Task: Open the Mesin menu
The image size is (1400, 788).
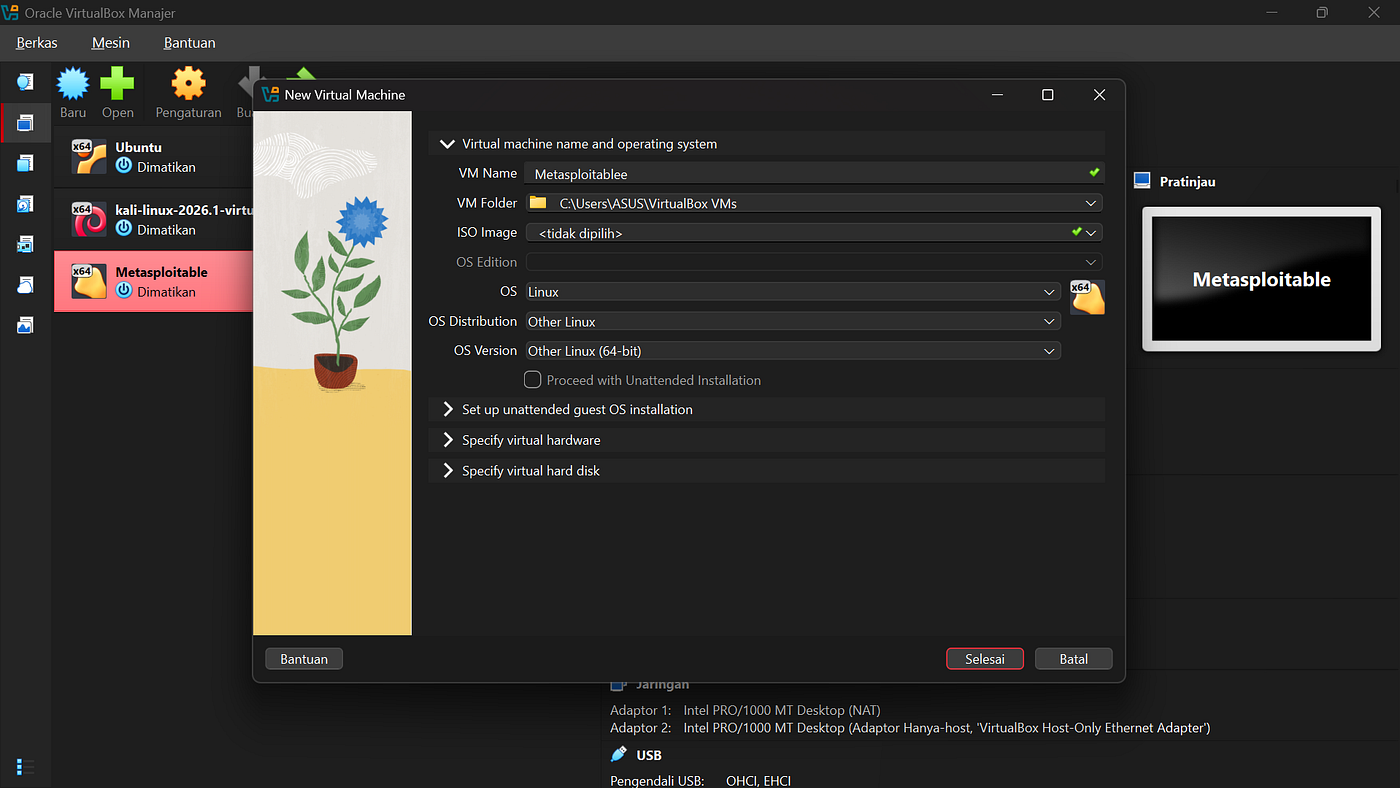Action: point(111,43)
